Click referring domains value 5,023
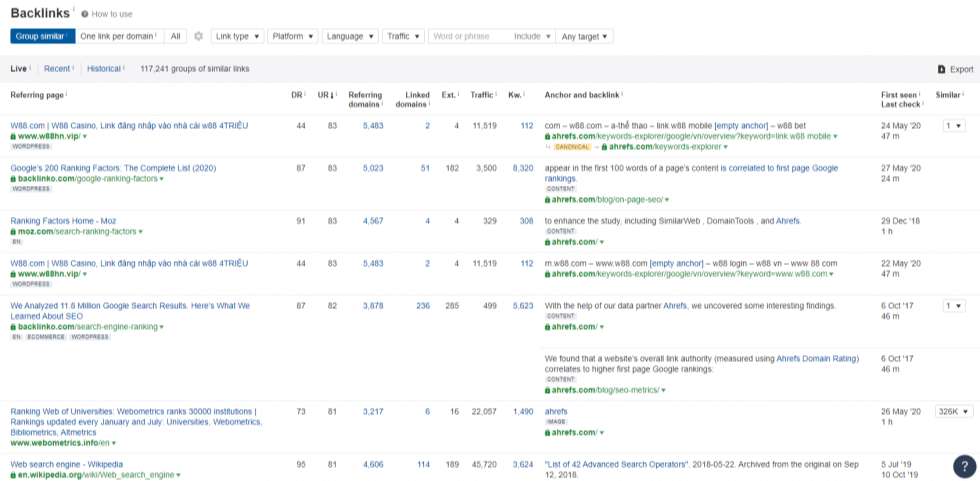This screenshot has height=481, width=980. tap(373, 168)
